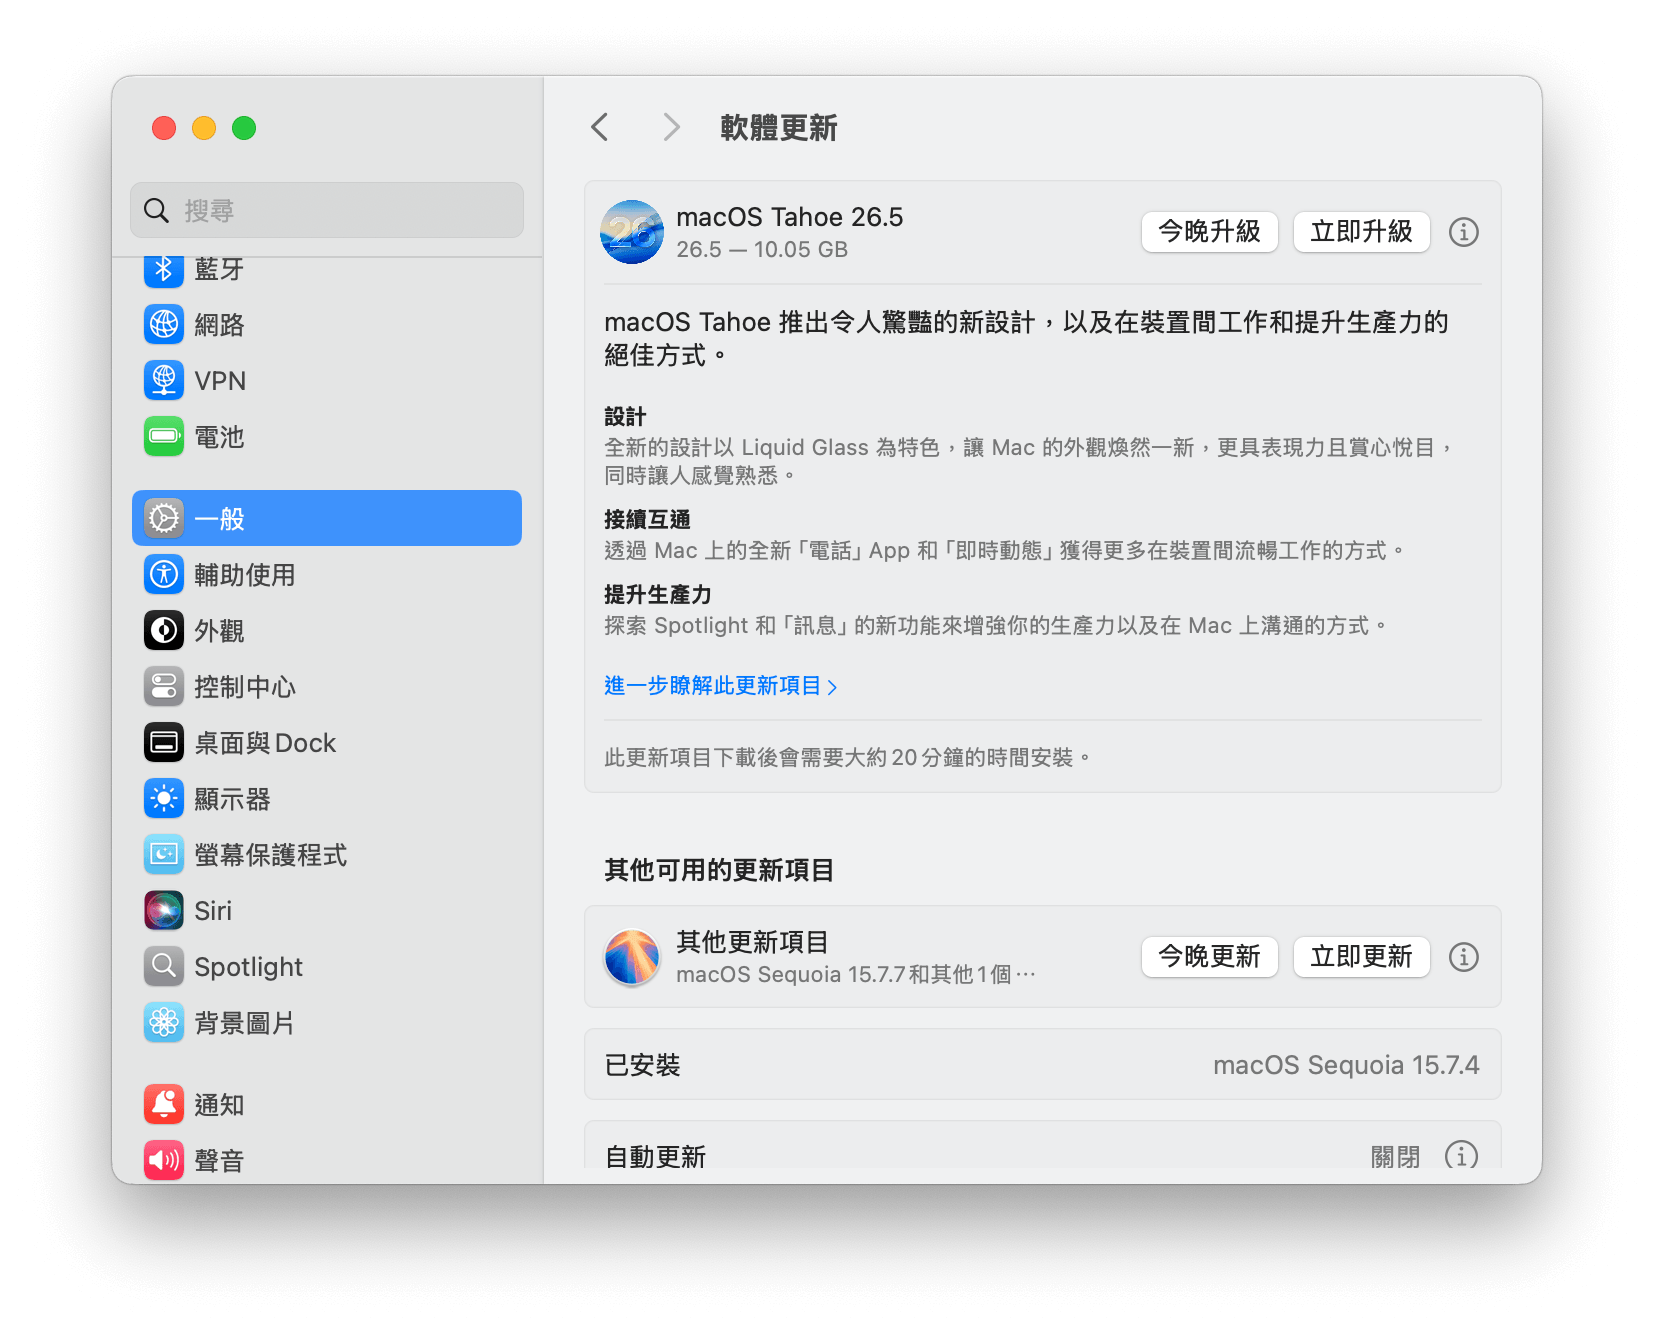Go back with the left chevron
This screenshot has height=1332, width=1654.
click(600, 127)
